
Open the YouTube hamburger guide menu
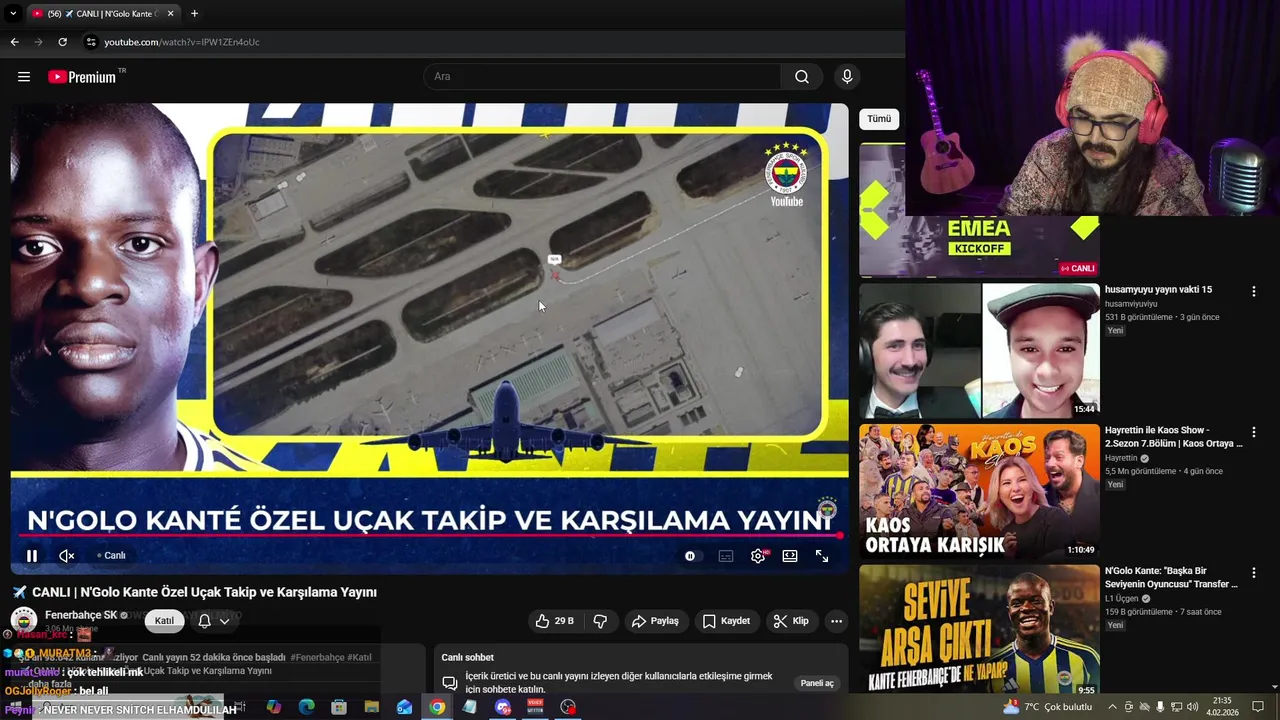pyautogui.click(x=24, y=77)
